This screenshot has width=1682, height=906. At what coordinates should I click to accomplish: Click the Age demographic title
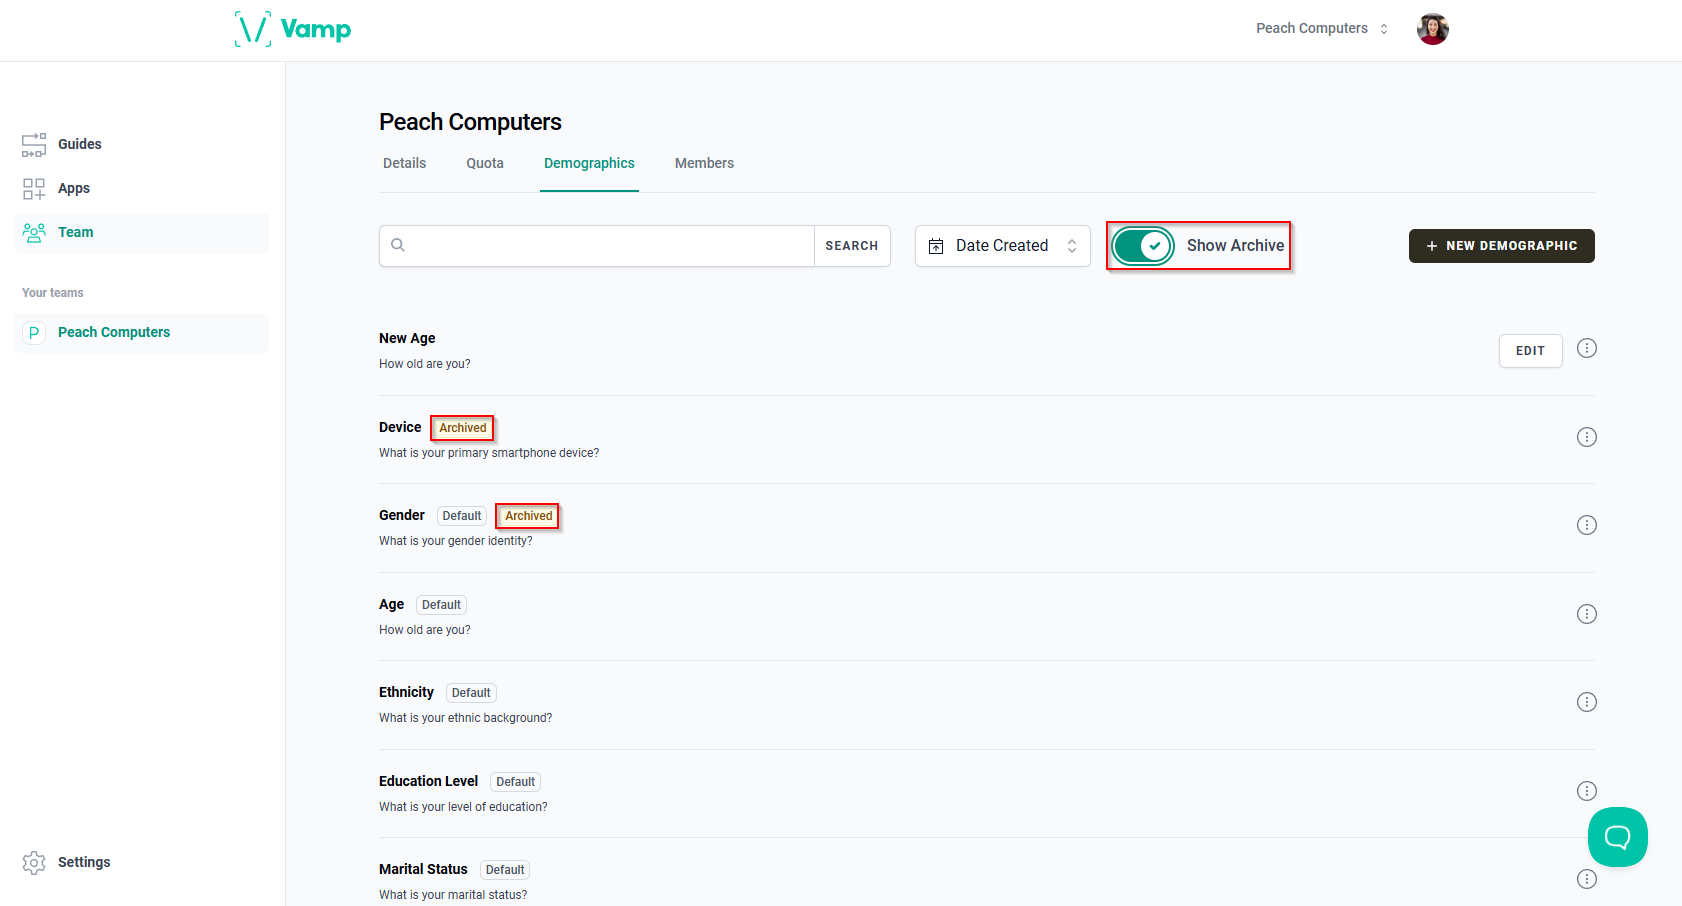pyautogui.click(x=391, y=604)
